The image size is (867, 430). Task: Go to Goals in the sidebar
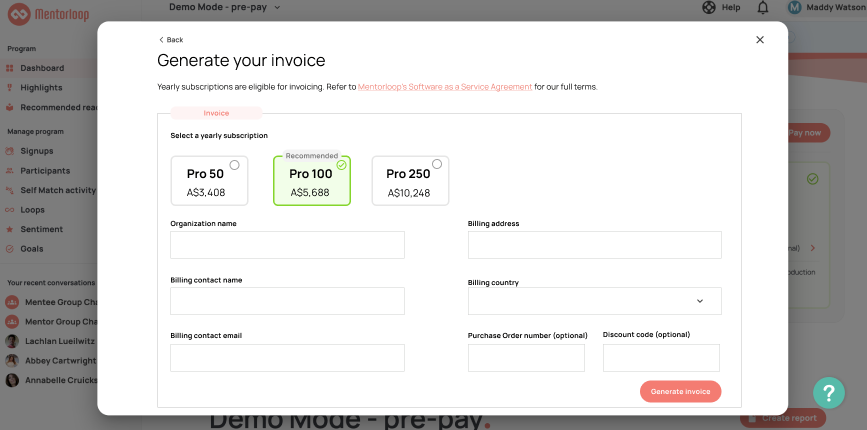click(x=31, y=248)
